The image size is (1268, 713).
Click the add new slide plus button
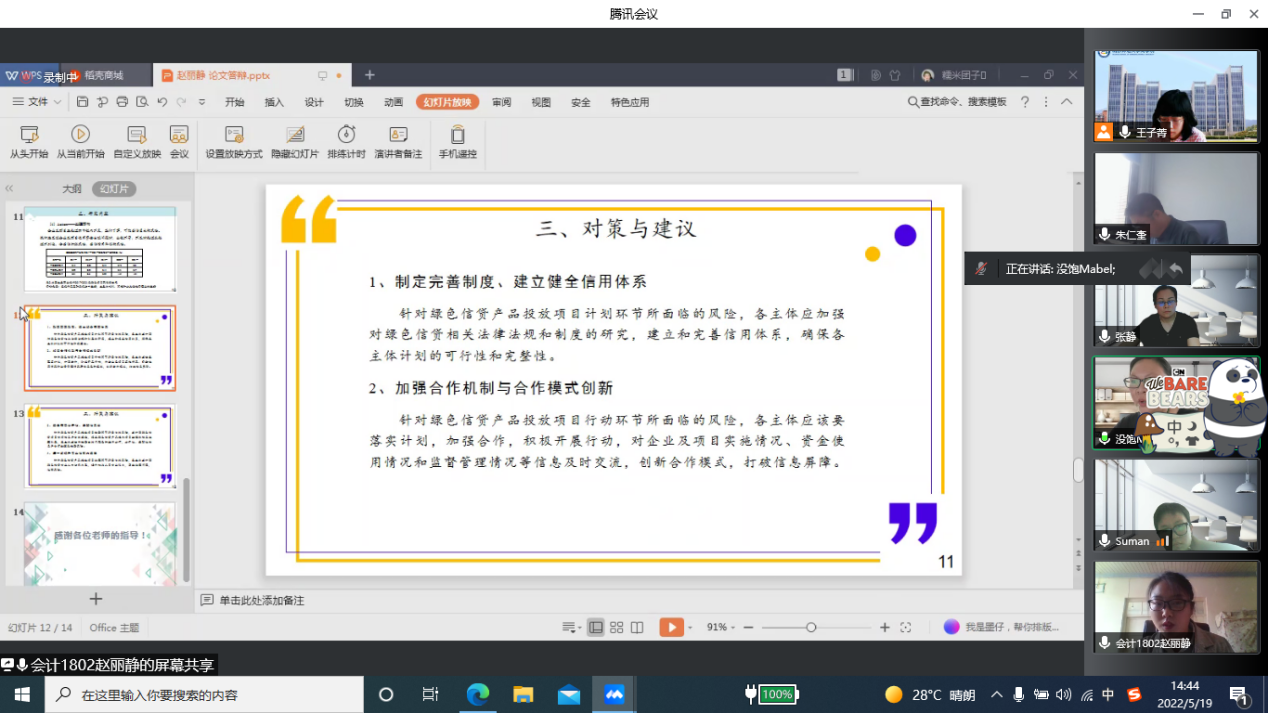96,599
